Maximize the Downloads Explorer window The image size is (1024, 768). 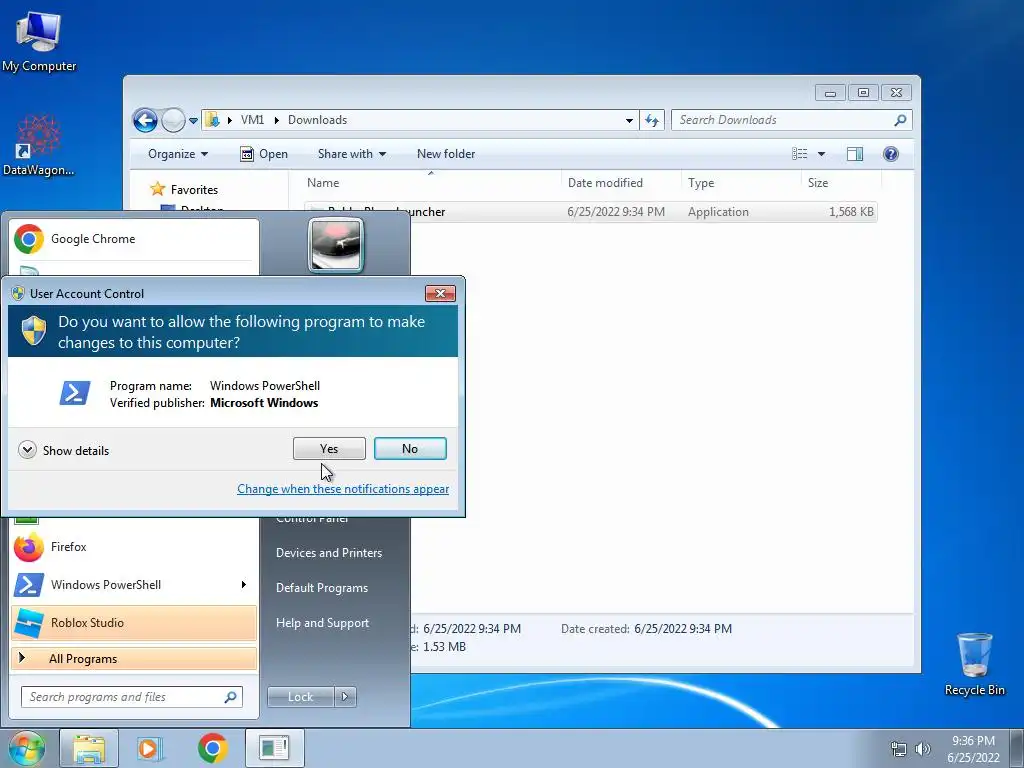(863, 93)
